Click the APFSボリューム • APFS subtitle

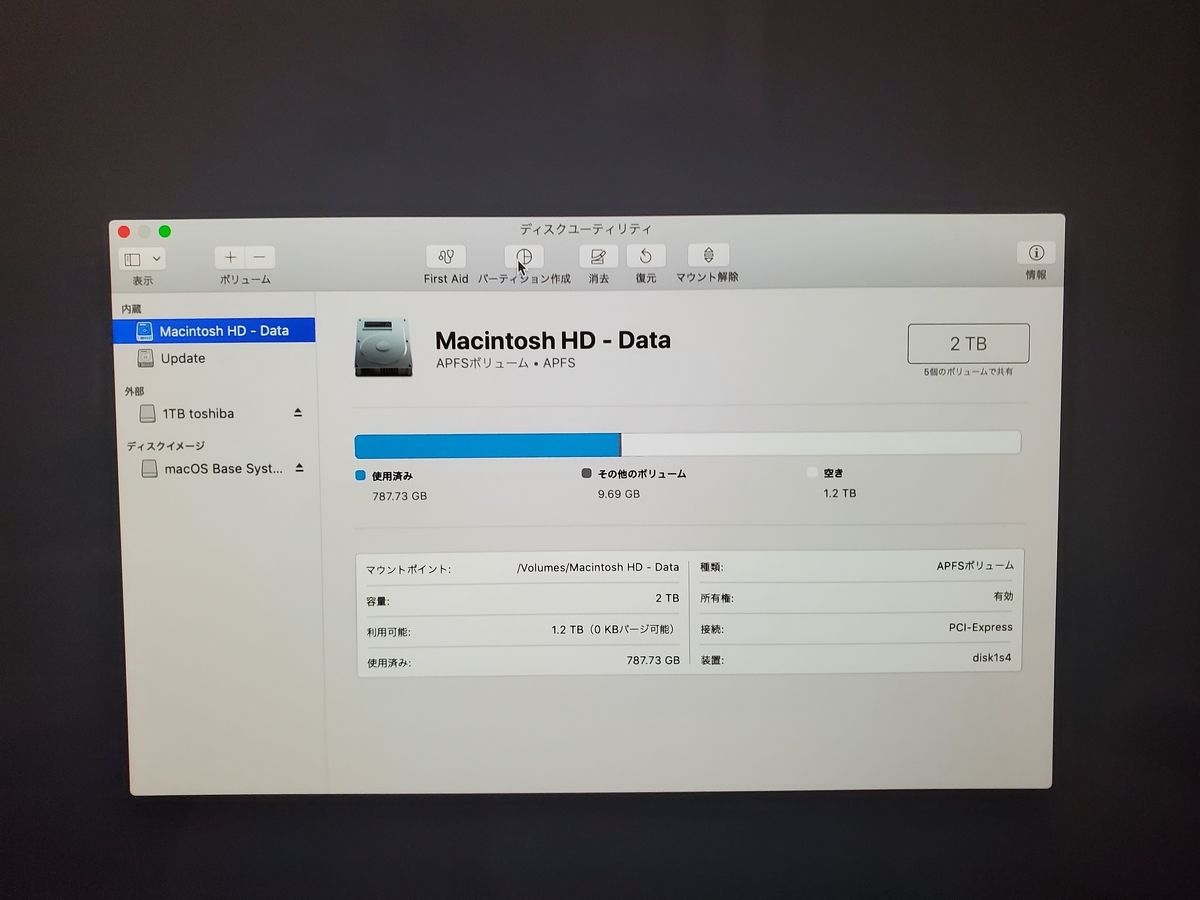(506, 363)
